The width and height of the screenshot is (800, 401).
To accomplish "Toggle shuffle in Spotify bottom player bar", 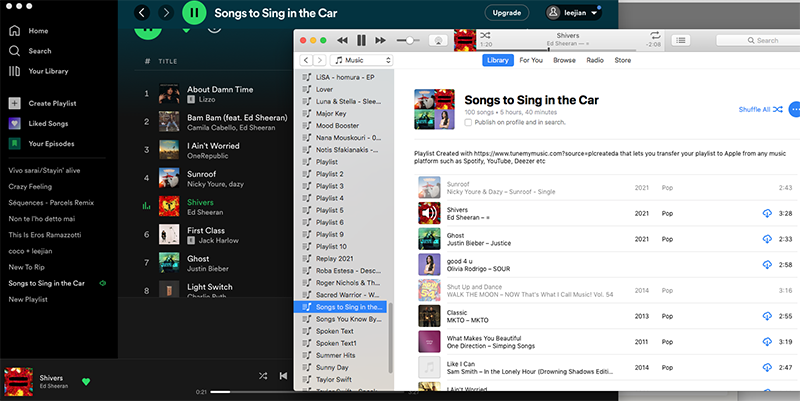I will coord(262,376).
